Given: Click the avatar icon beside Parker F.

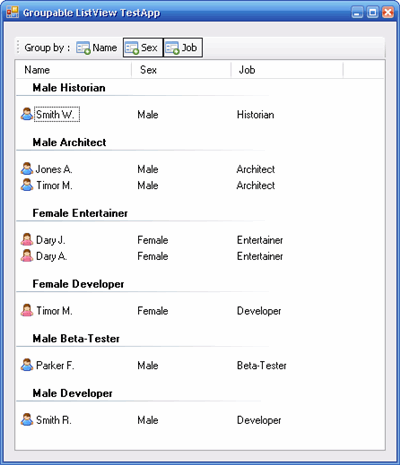Looking at the screenshot, I should [x=27, y=365].
